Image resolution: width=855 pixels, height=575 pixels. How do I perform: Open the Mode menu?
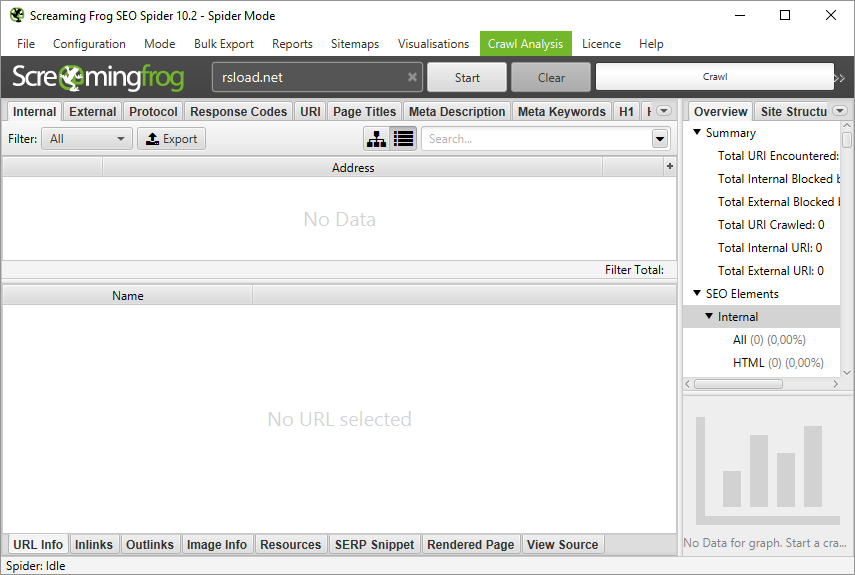(159, 44)
